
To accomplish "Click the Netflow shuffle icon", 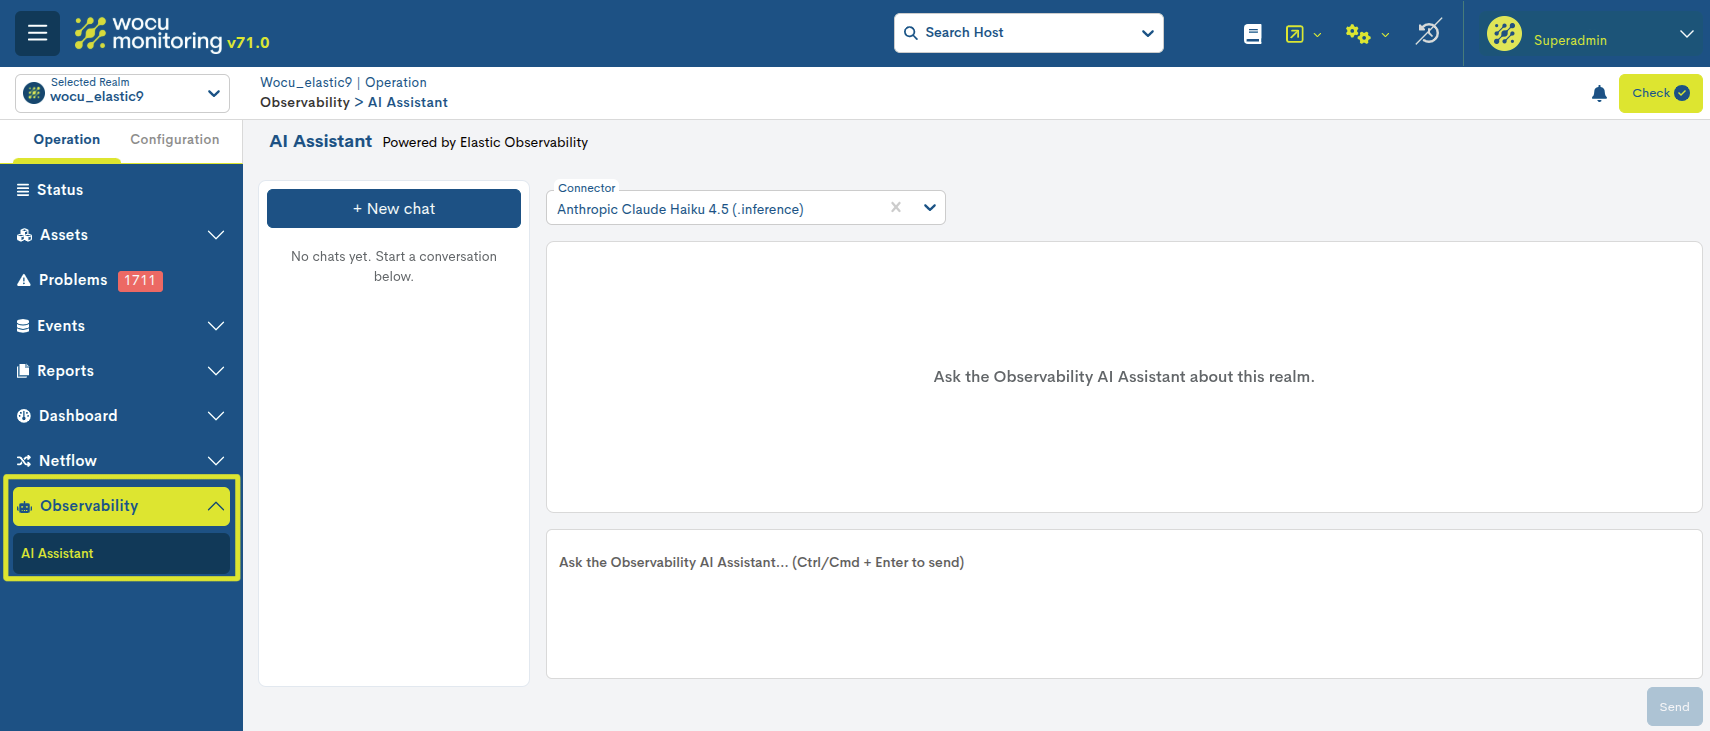I will click(24, 461).
